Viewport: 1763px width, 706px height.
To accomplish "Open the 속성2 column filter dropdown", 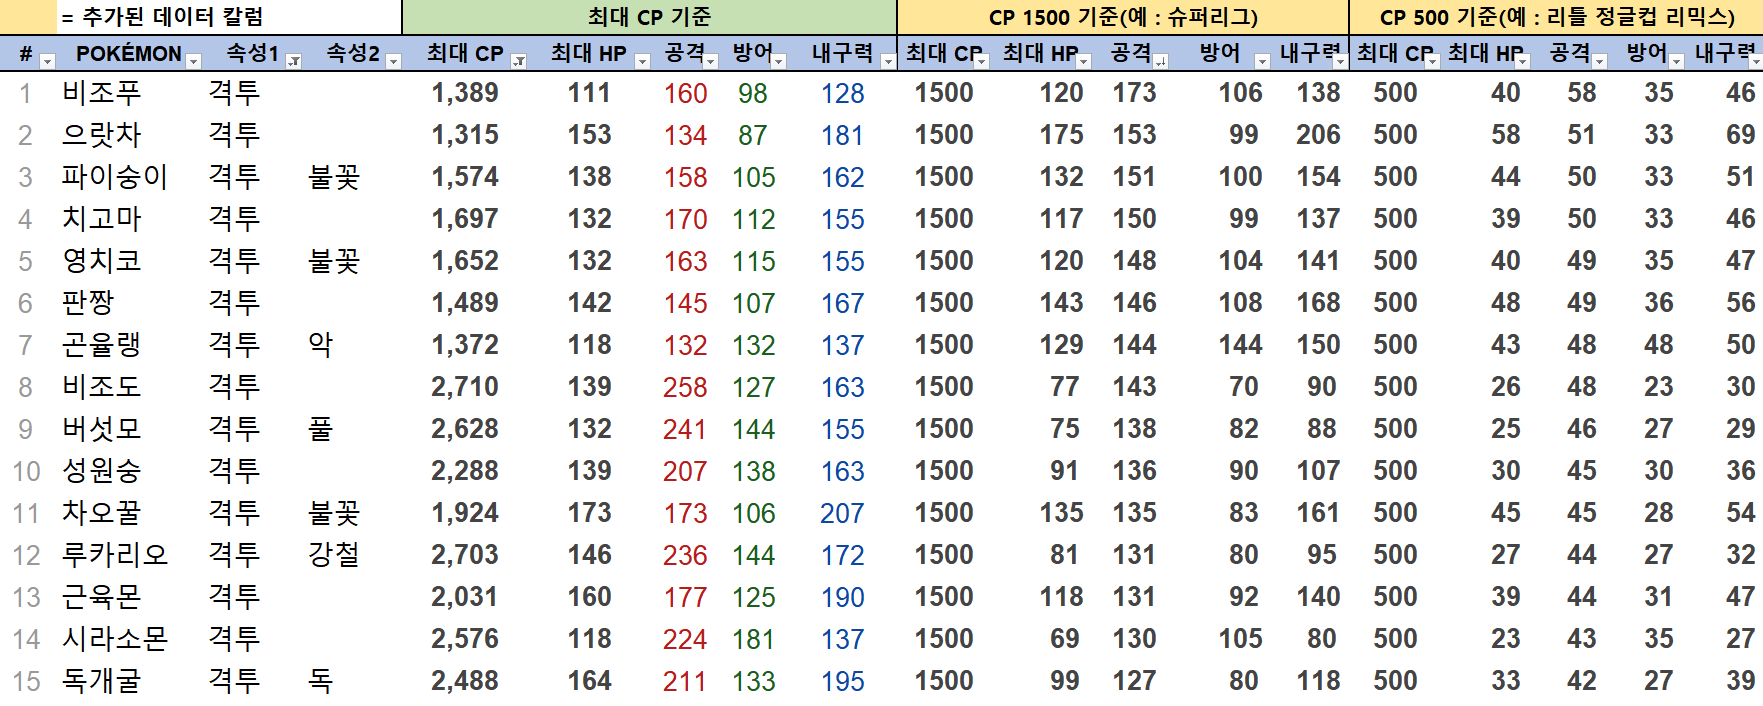I will coord(393,62).
